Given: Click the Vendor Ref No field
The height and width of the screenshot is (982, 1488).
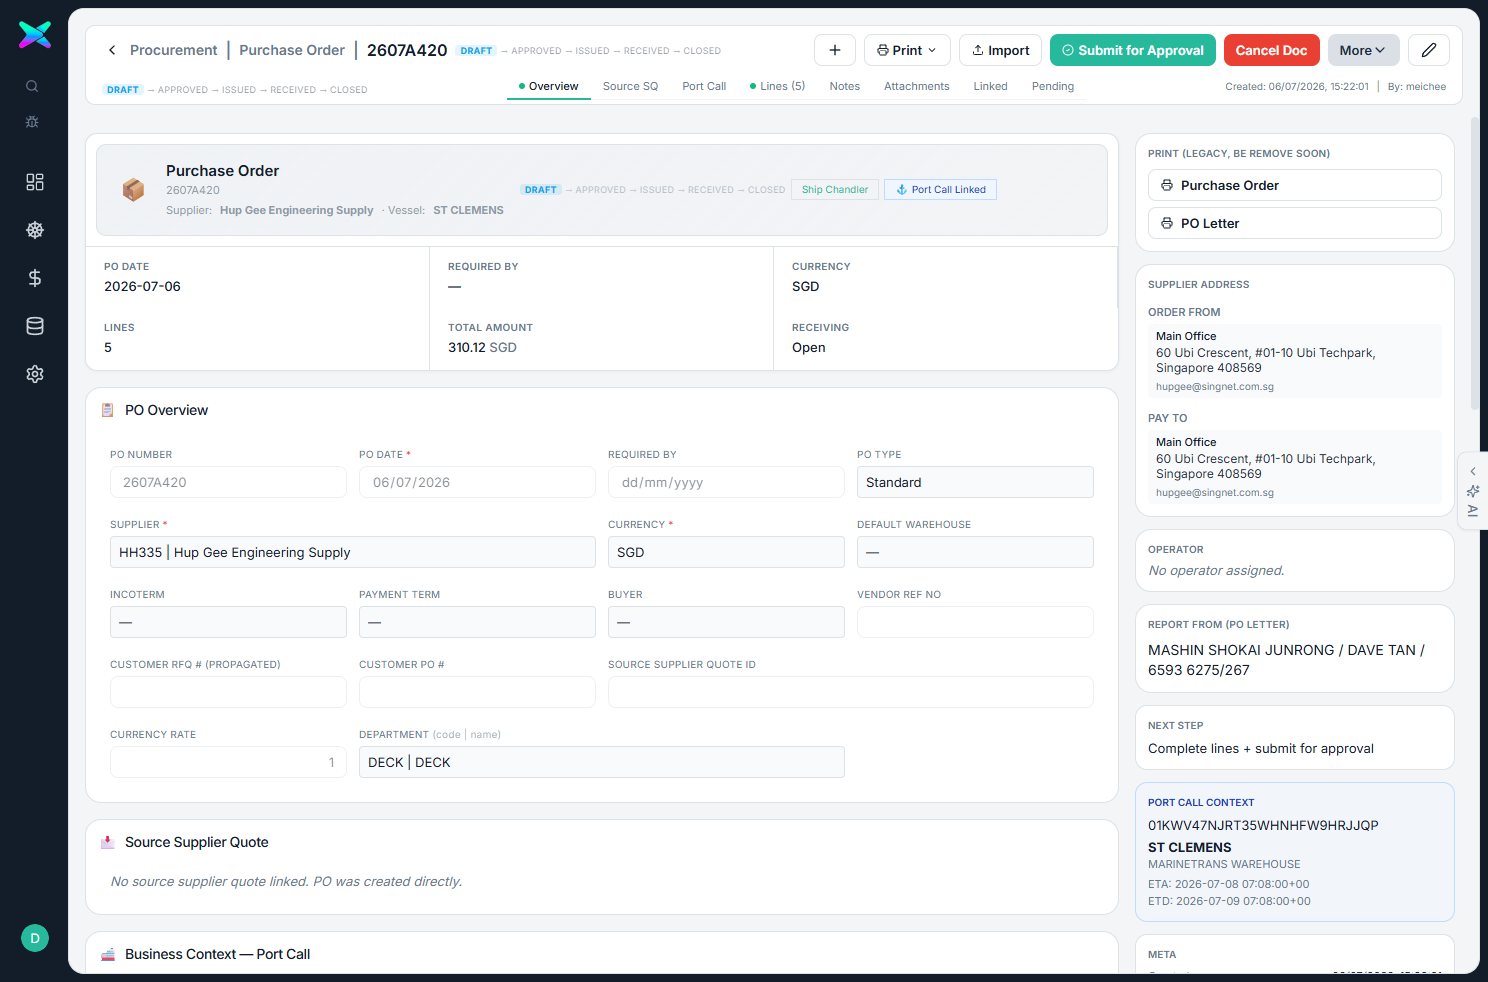Looking at the screenshot, I should pyautogui.click(x=975, y=622).
